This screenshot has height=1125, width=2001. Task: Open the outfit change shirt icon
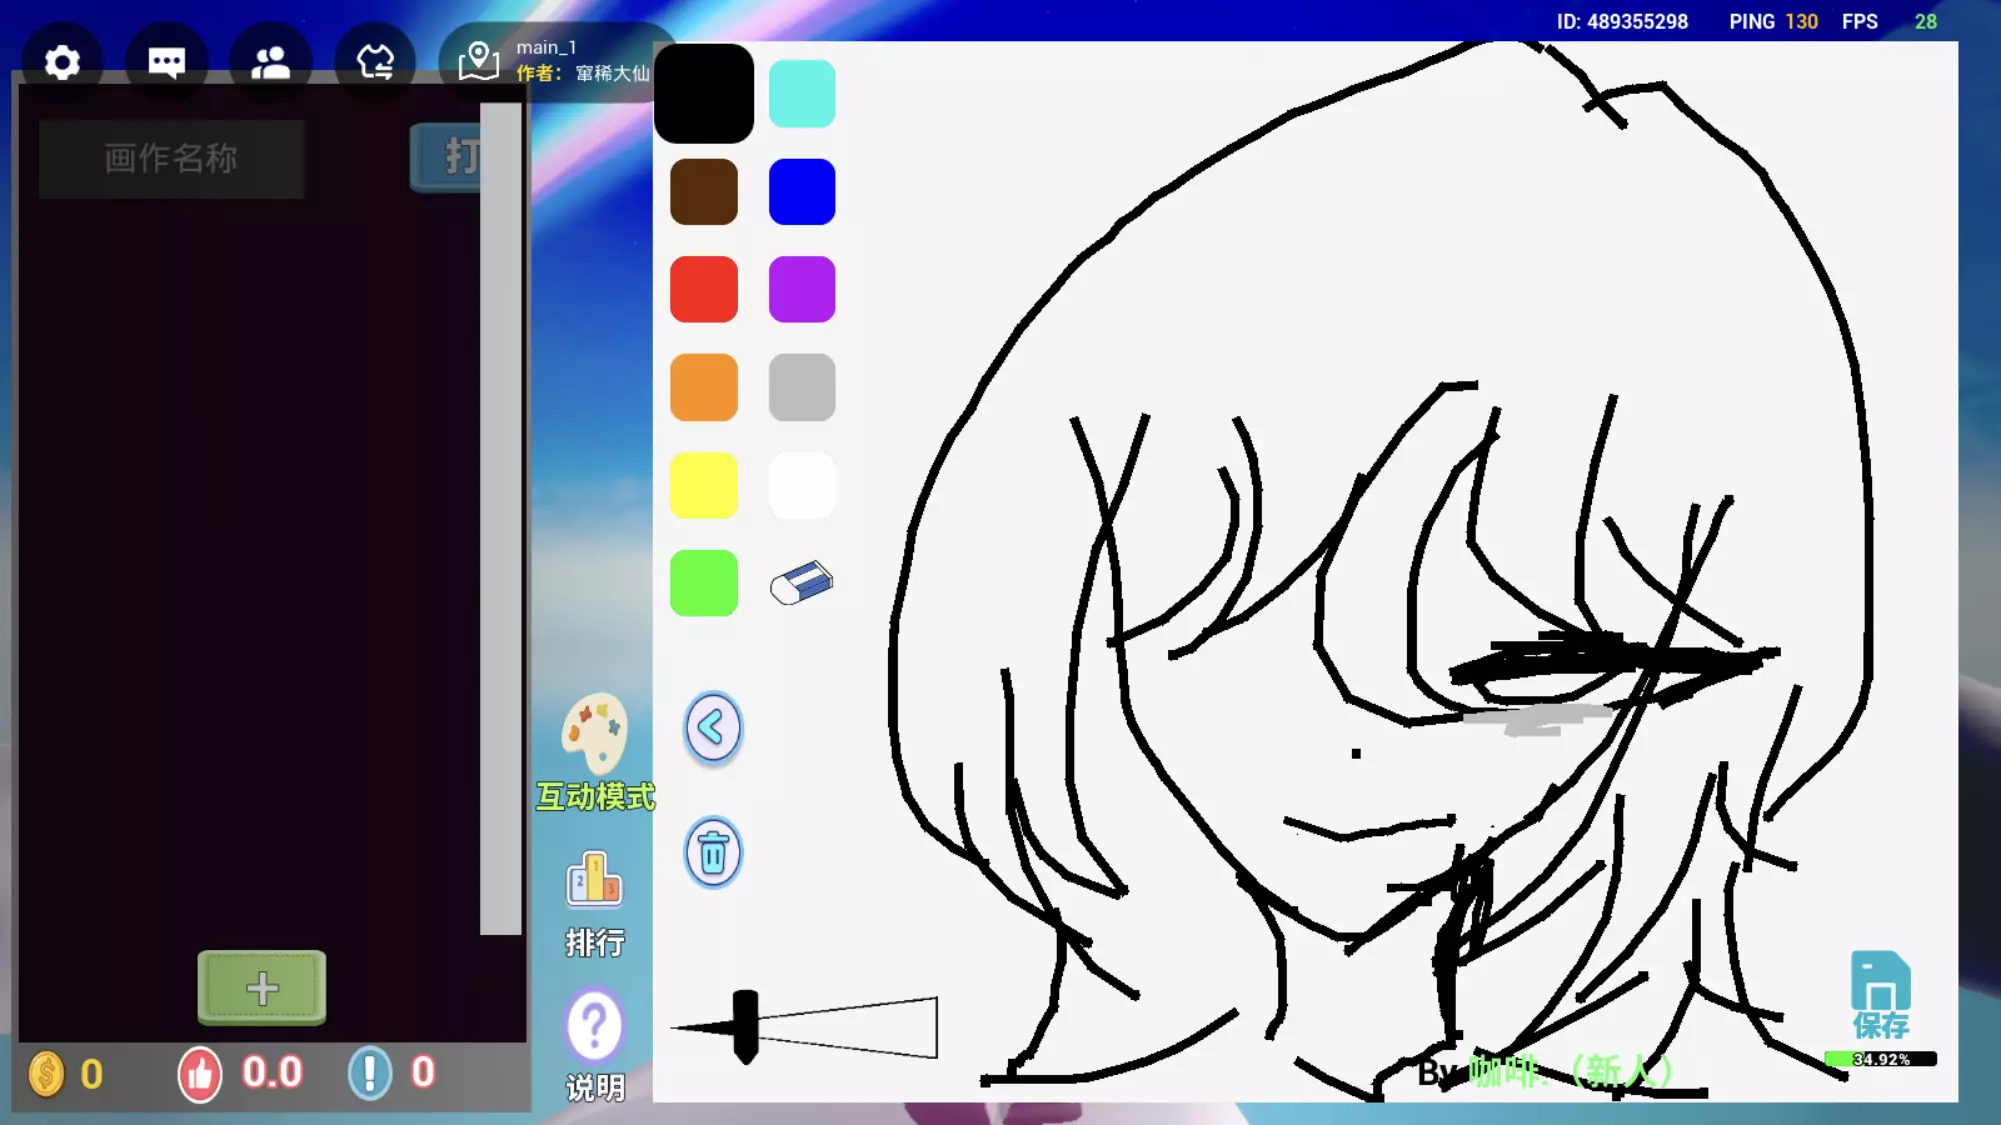tap(375, 62)
